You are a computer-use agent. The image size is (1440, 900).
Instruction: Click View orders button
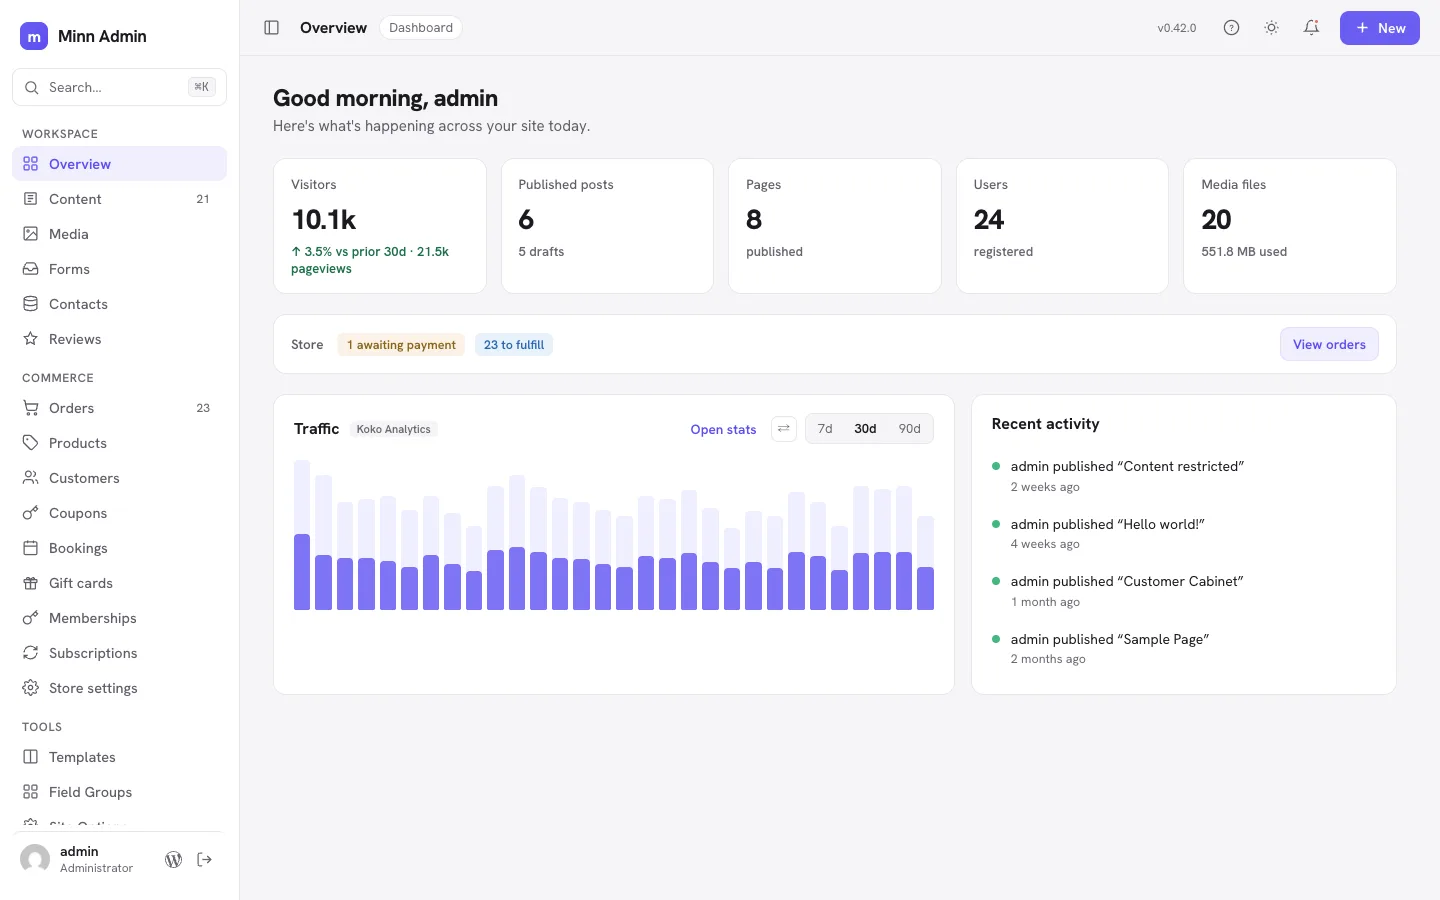point(1329,344)
